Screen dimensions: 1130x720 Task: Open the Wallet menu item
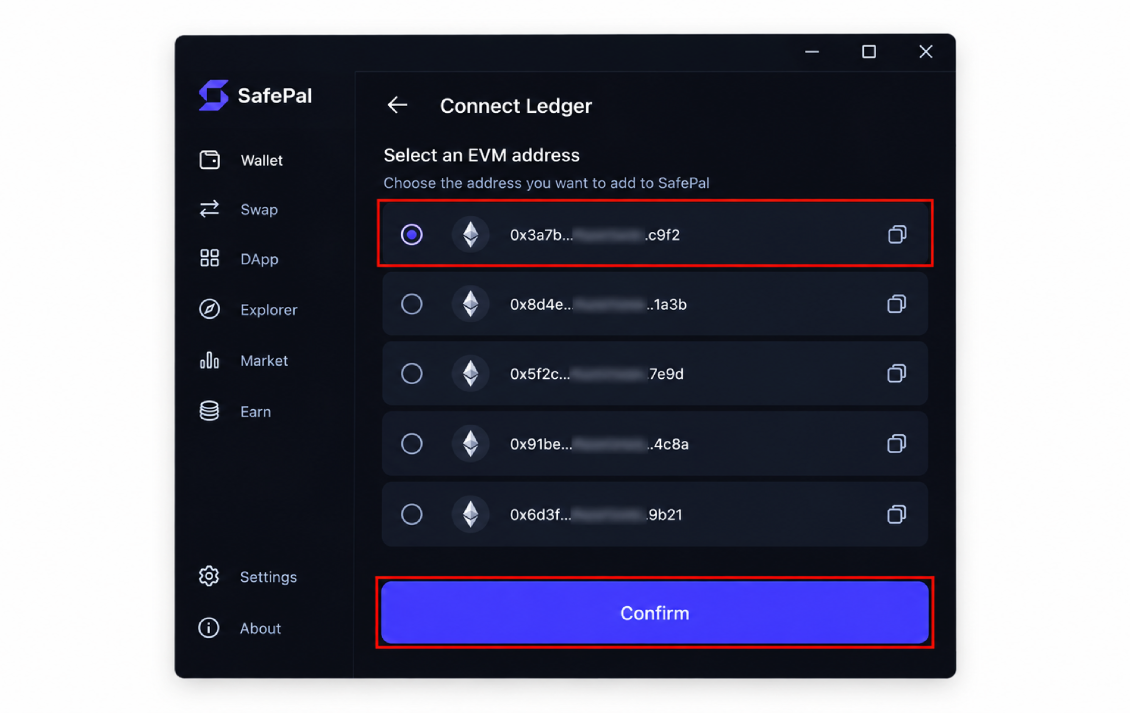coord(262,160)
